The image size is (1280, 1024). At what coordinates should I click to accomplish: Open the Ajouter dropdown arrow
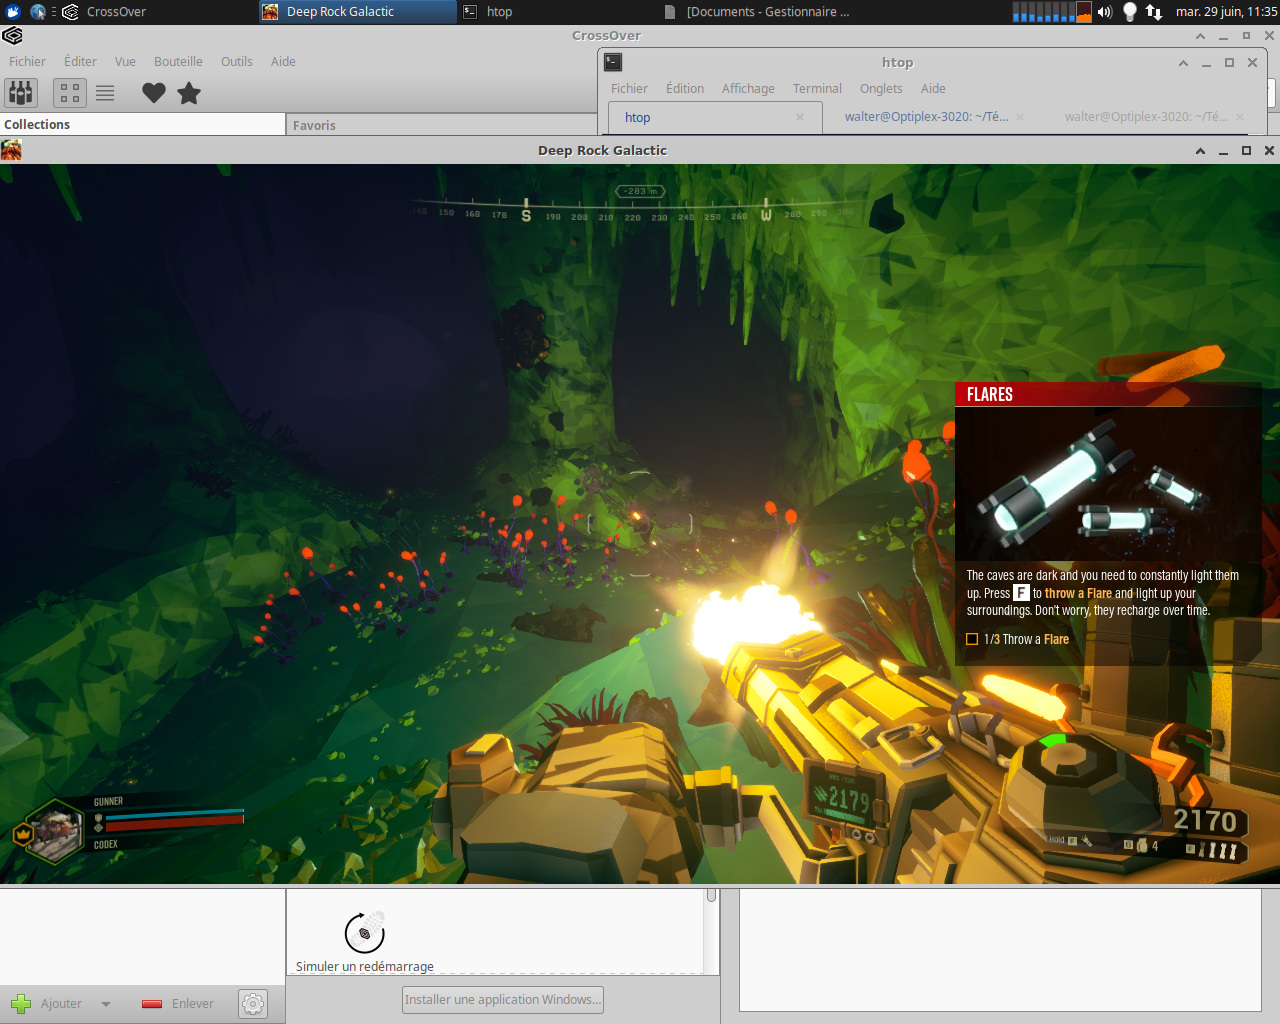(104, 1003)
